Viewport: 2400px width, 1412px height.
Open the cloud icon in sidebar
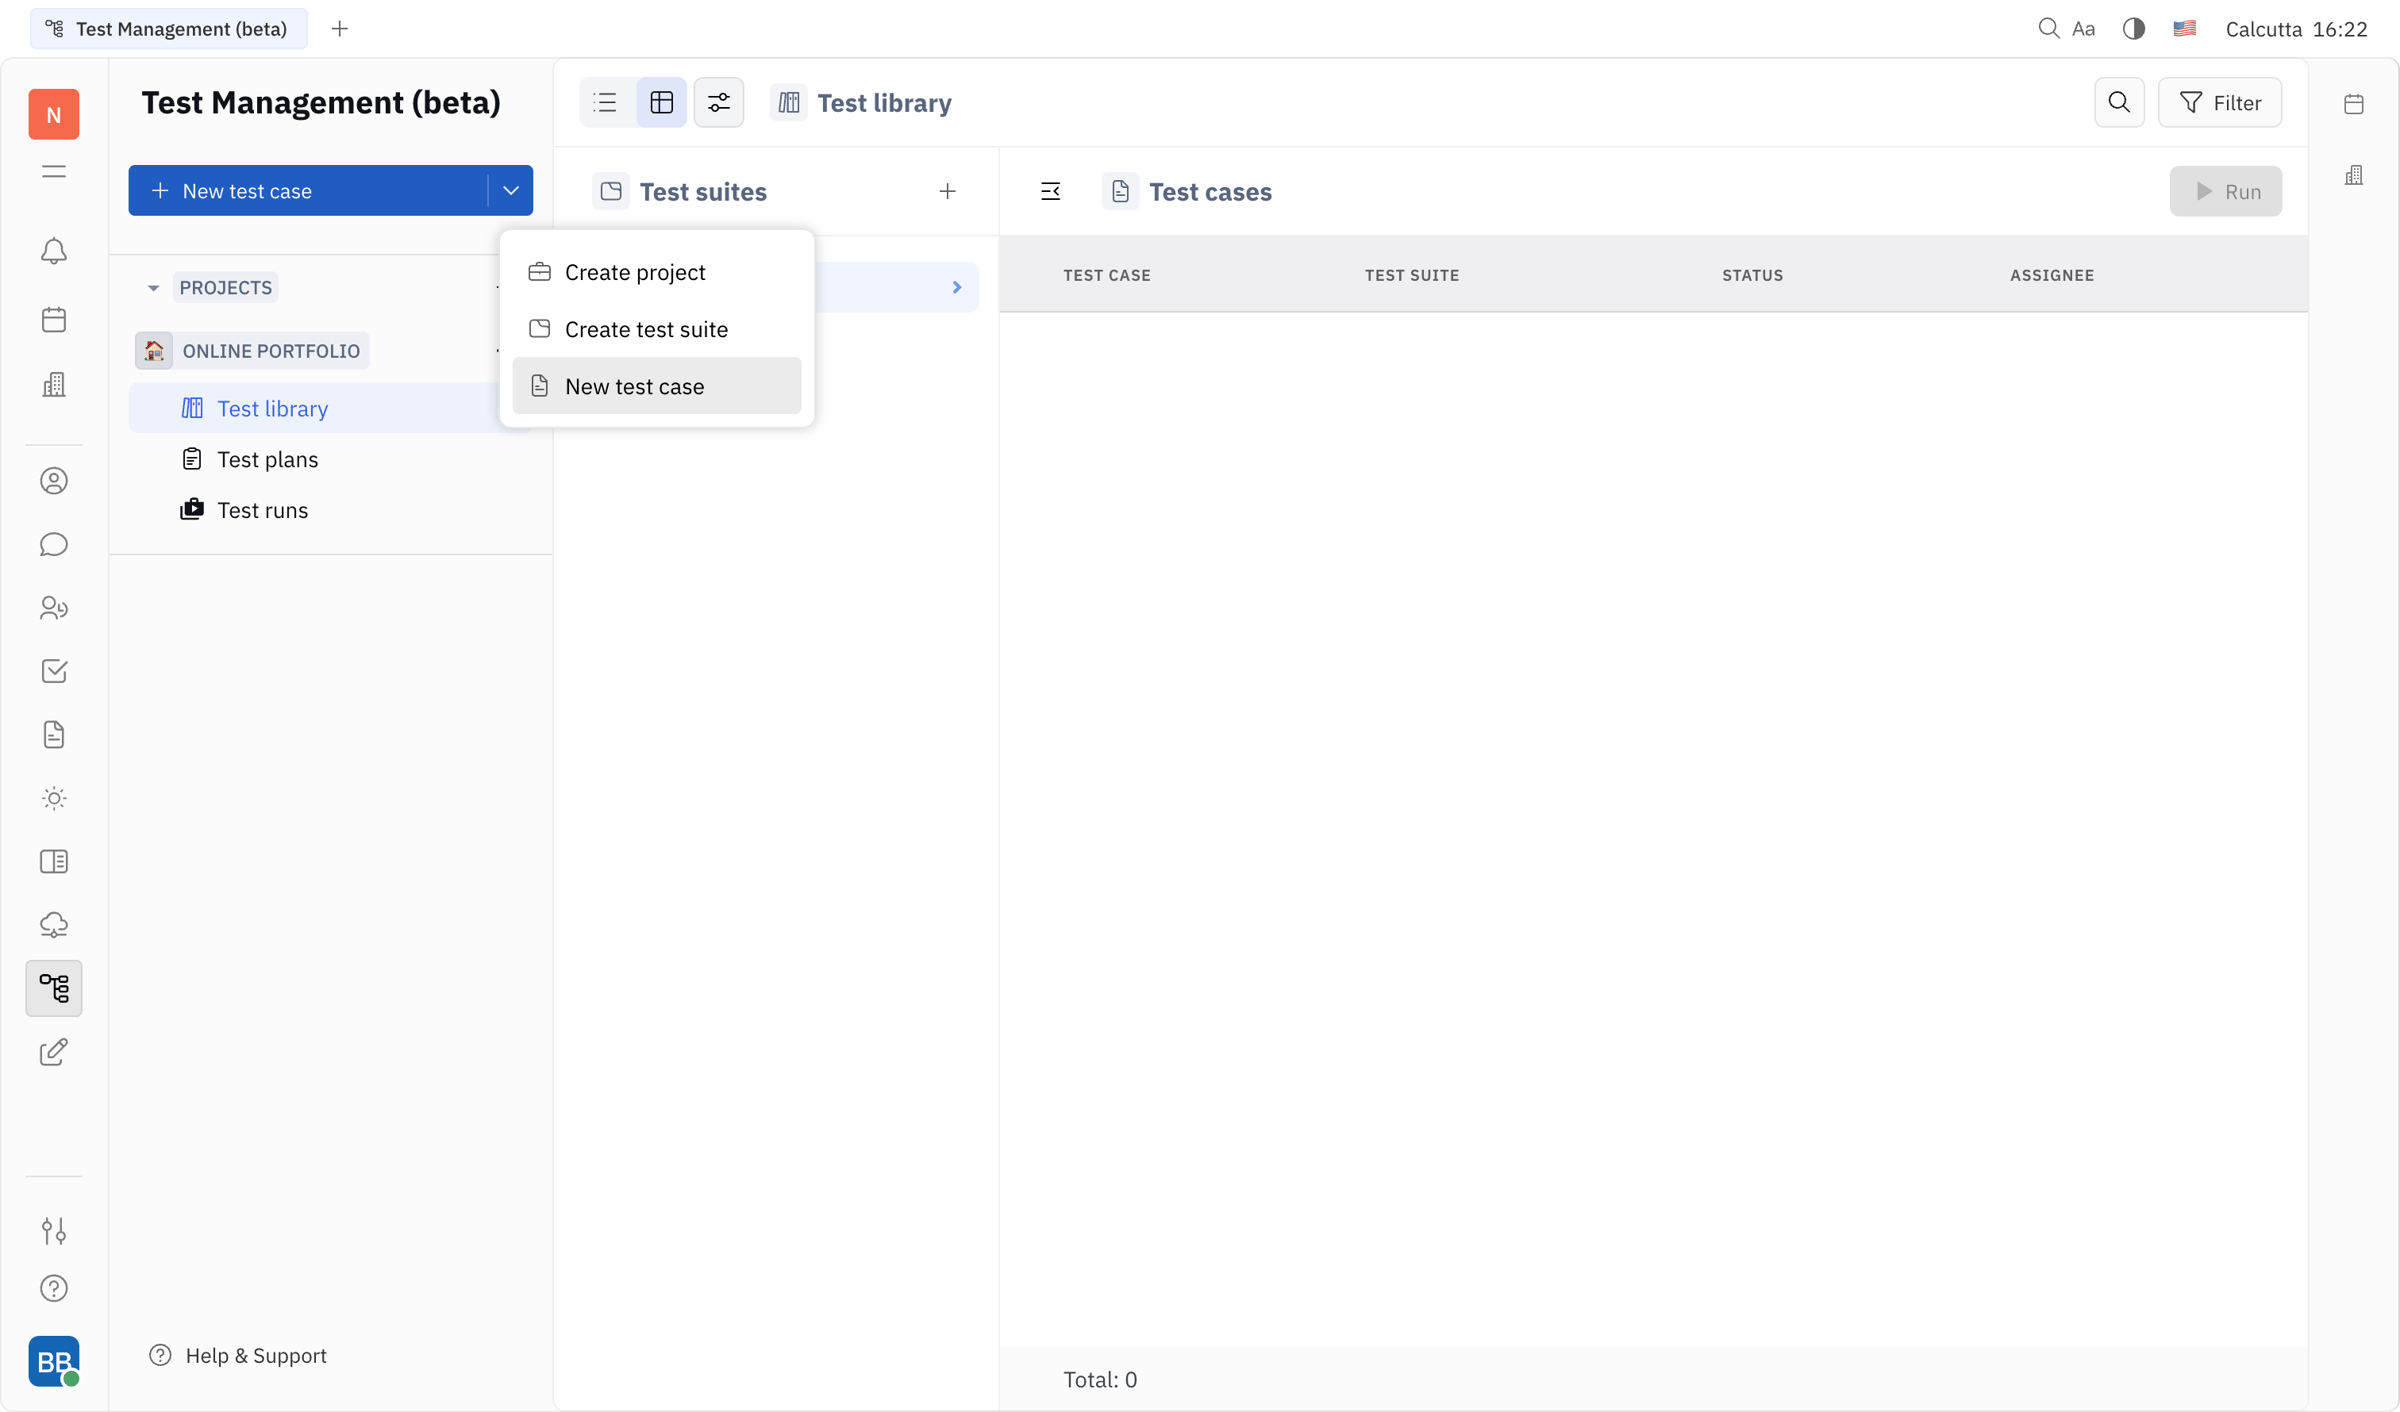coord(54,925)
